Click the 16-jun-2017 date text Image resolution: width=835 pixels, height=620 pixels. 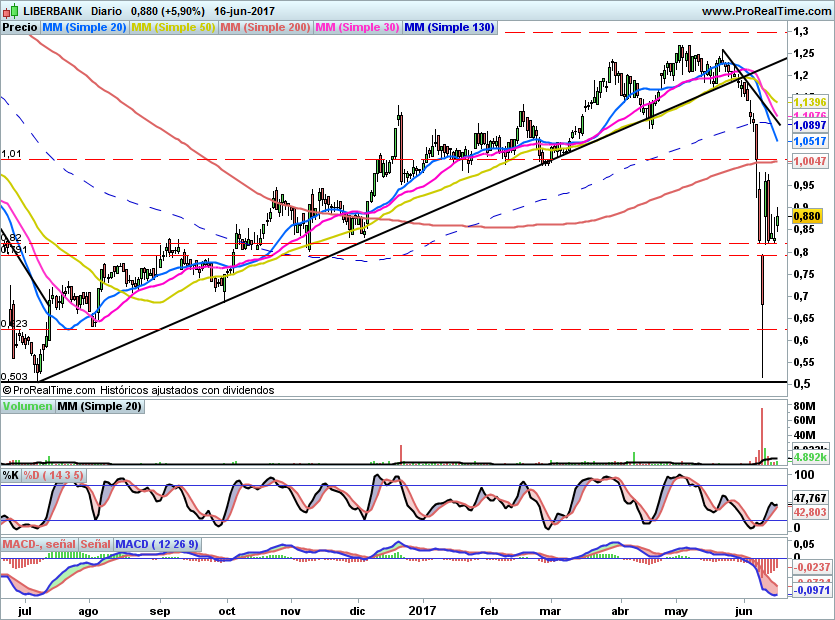(x=244, y=11)
